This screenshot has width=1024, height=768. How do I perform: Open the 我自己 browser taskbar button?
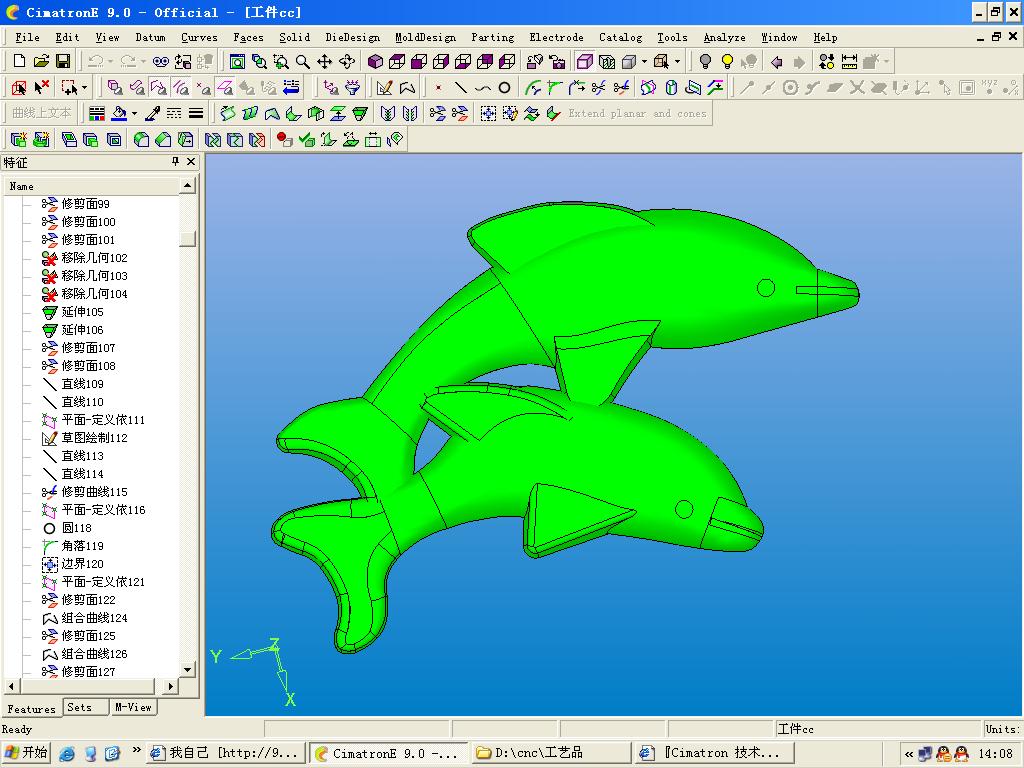click(x=226, y=753)
